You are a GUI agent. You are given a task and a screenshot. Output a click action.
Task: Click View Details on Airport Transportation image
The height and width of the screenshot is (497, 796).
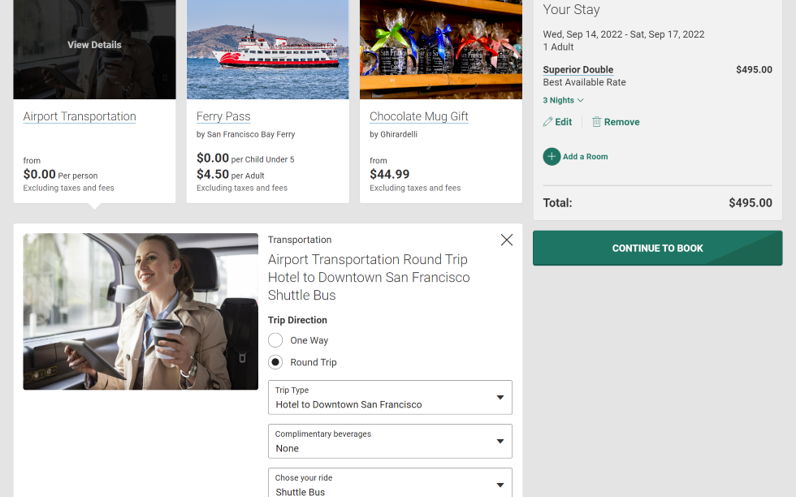(x=94, y=45)
